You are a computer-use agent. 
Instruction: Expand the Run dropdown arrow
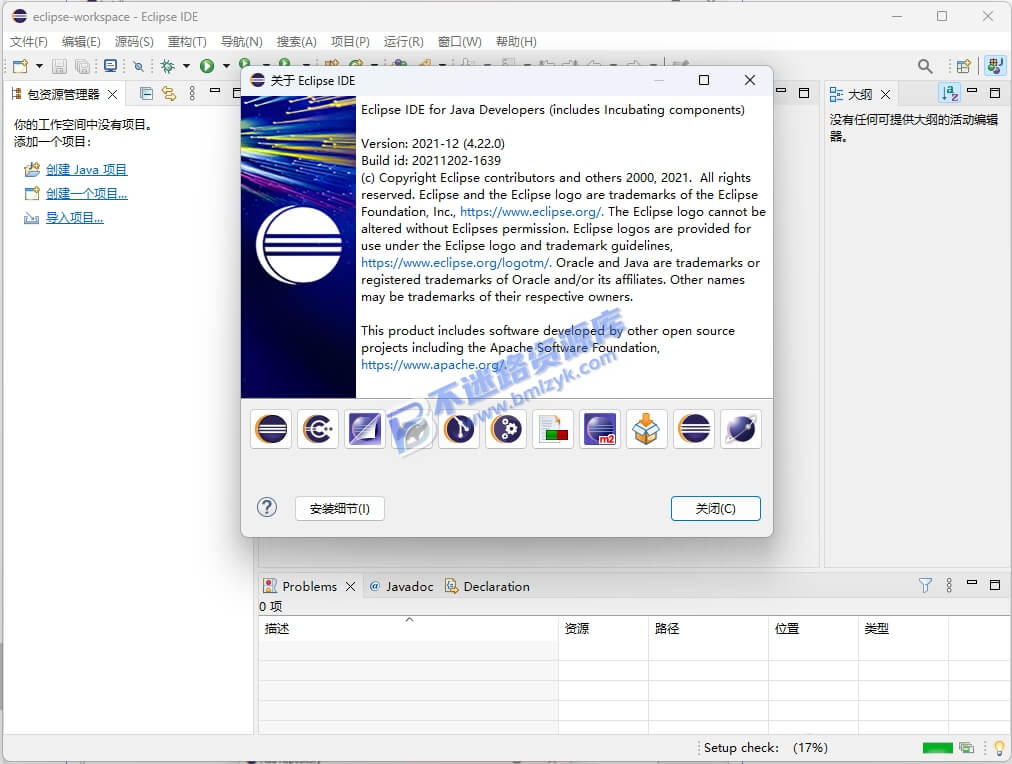(x=226, y=66)
